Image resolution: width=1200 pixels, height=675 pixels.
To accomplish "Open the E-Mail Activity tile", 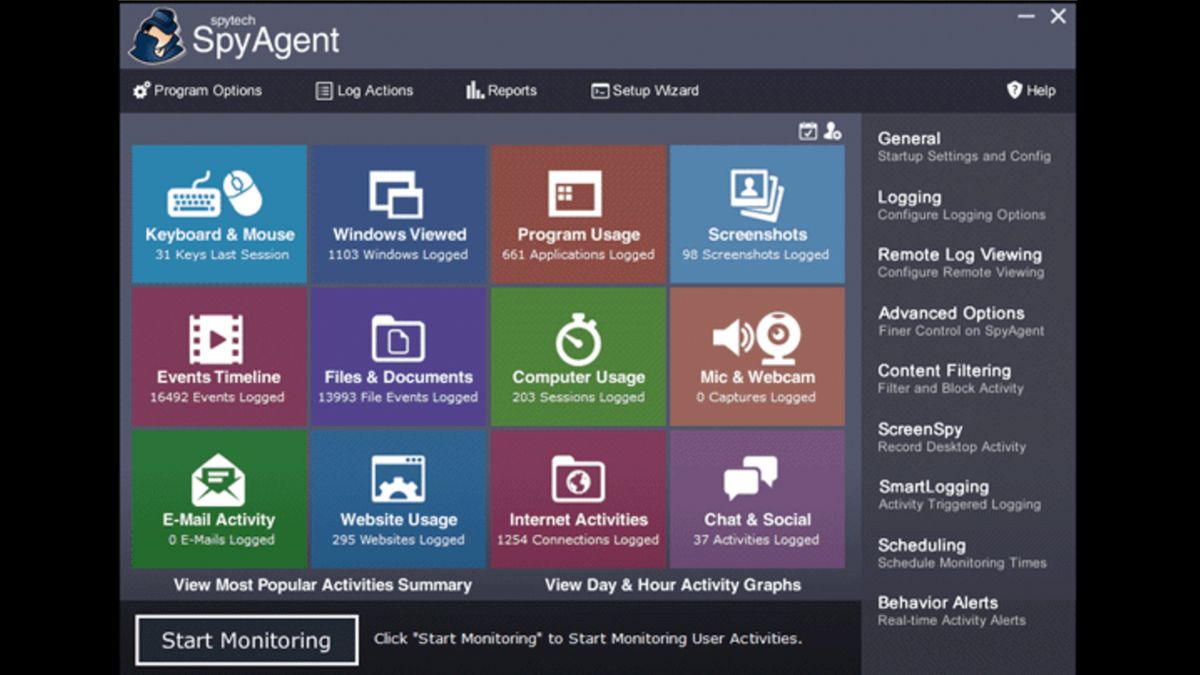I will [x=220, y=499].
